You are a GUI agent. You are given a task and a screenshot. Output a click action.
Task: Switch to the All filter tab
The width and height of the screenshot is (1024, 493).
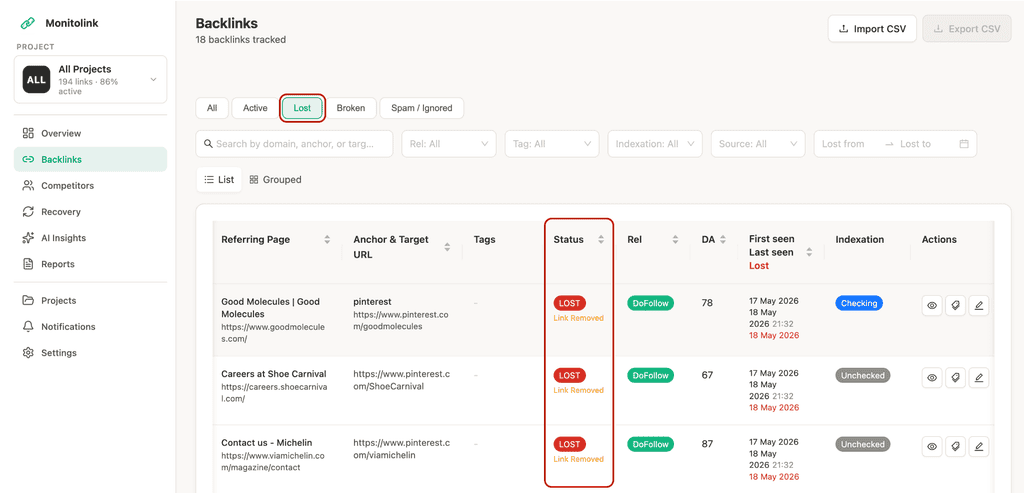[x=212, y=108]
